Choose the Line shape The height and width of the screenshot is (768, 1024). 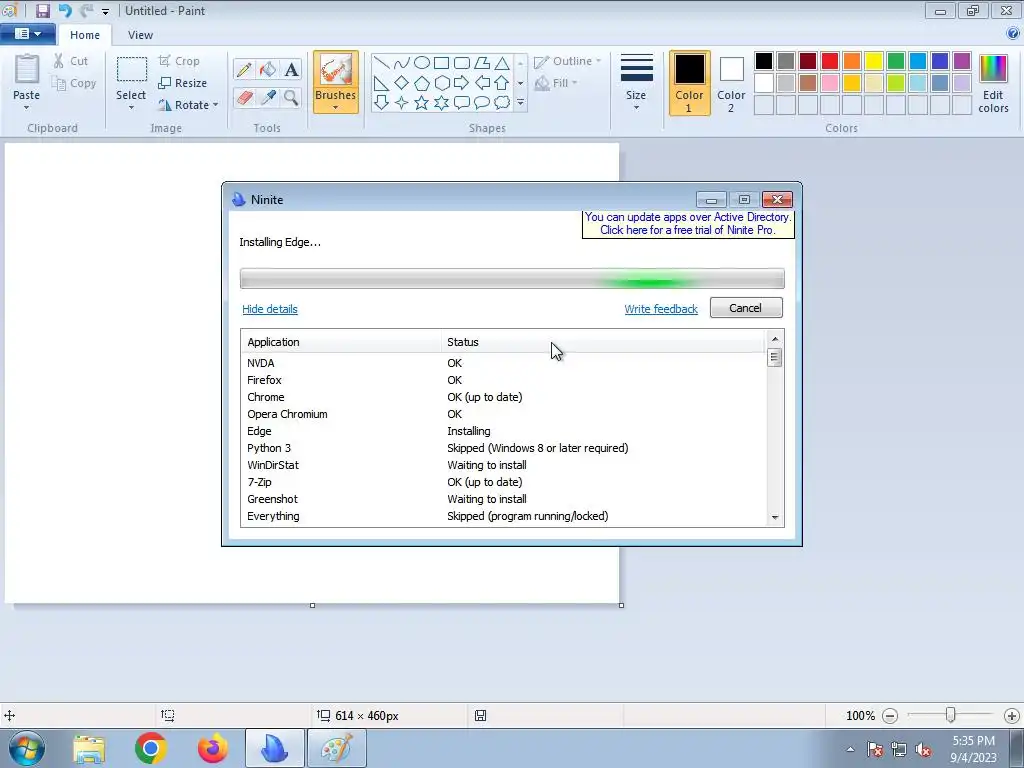[381, 63]
